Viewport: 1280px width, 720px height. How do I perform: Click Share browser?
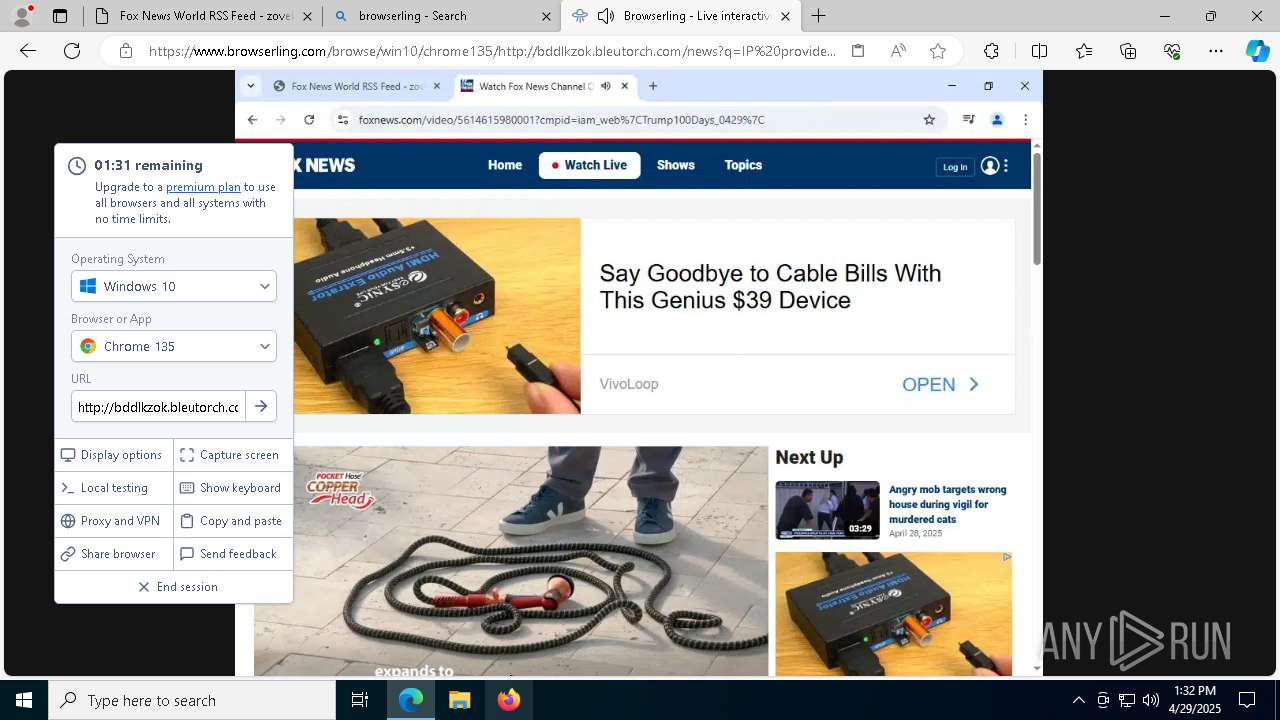click(x=113, y=554)
